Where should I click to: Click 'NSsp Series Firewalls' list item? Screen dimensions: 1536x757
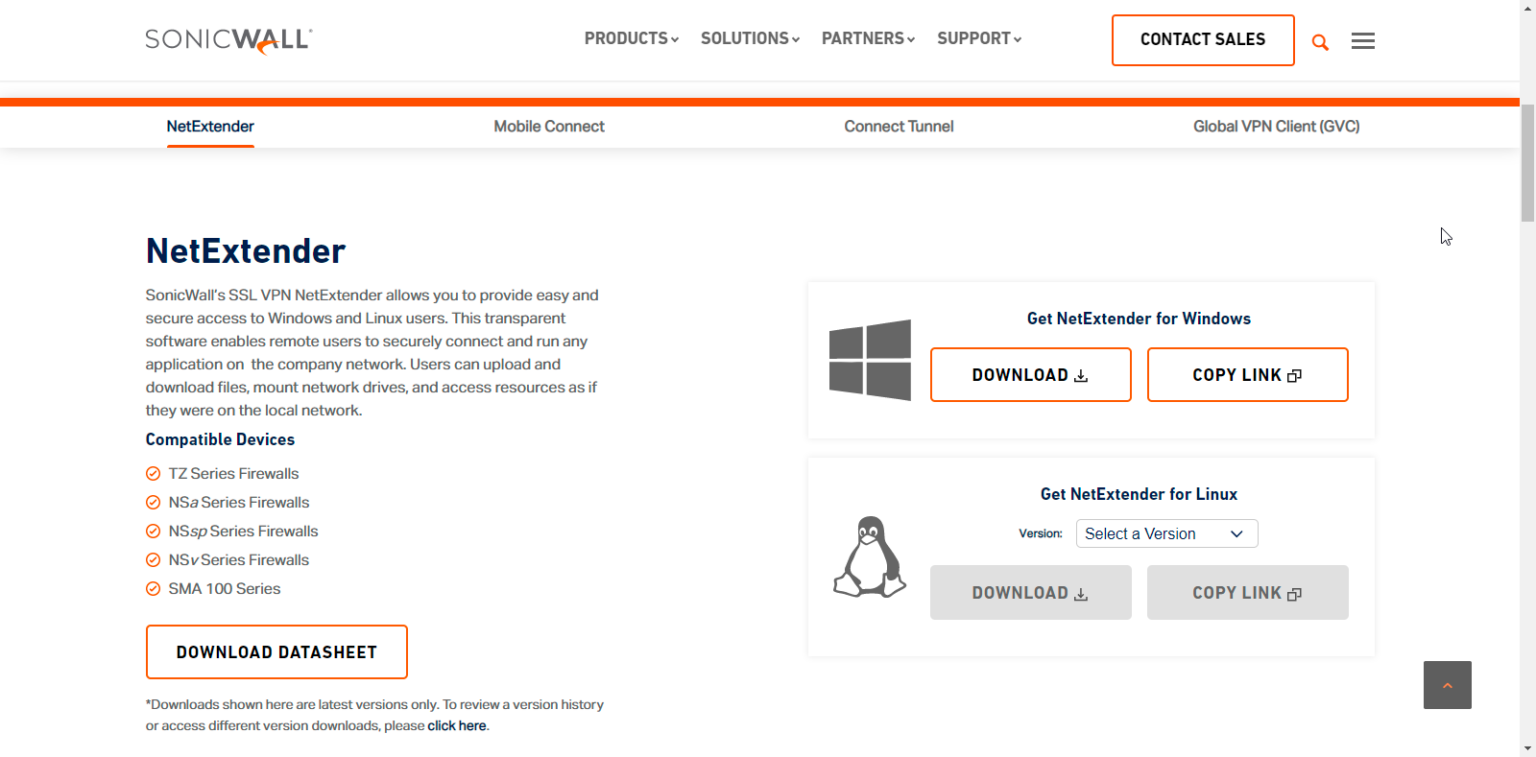tap(243, 531)
